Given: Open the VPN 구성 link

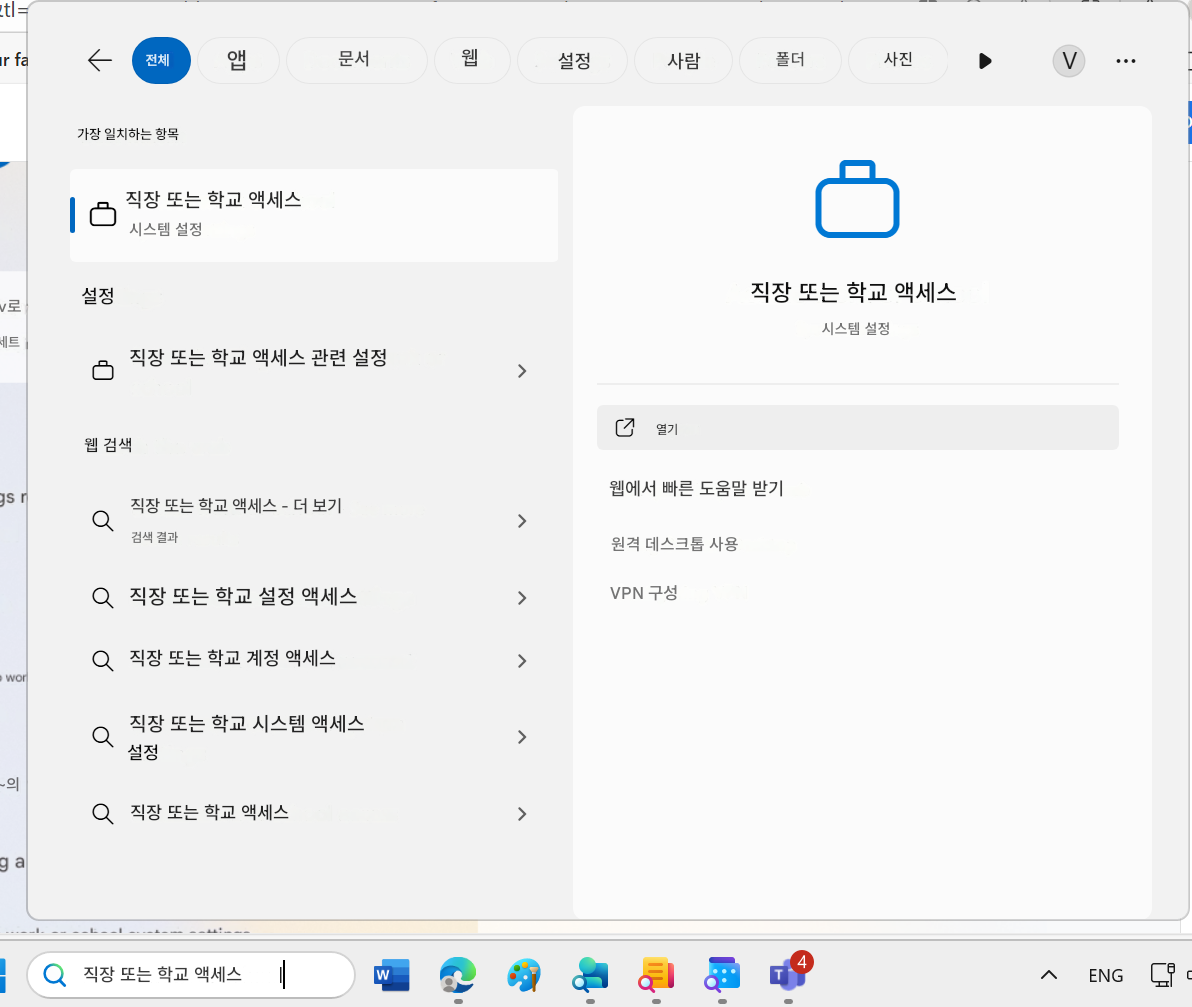Looking at the screenshot, I should [644, 592].
